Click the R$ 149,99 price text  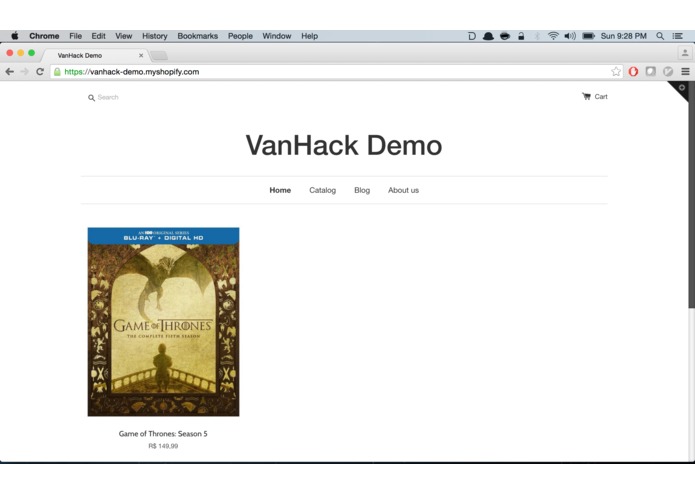[163, 446]
